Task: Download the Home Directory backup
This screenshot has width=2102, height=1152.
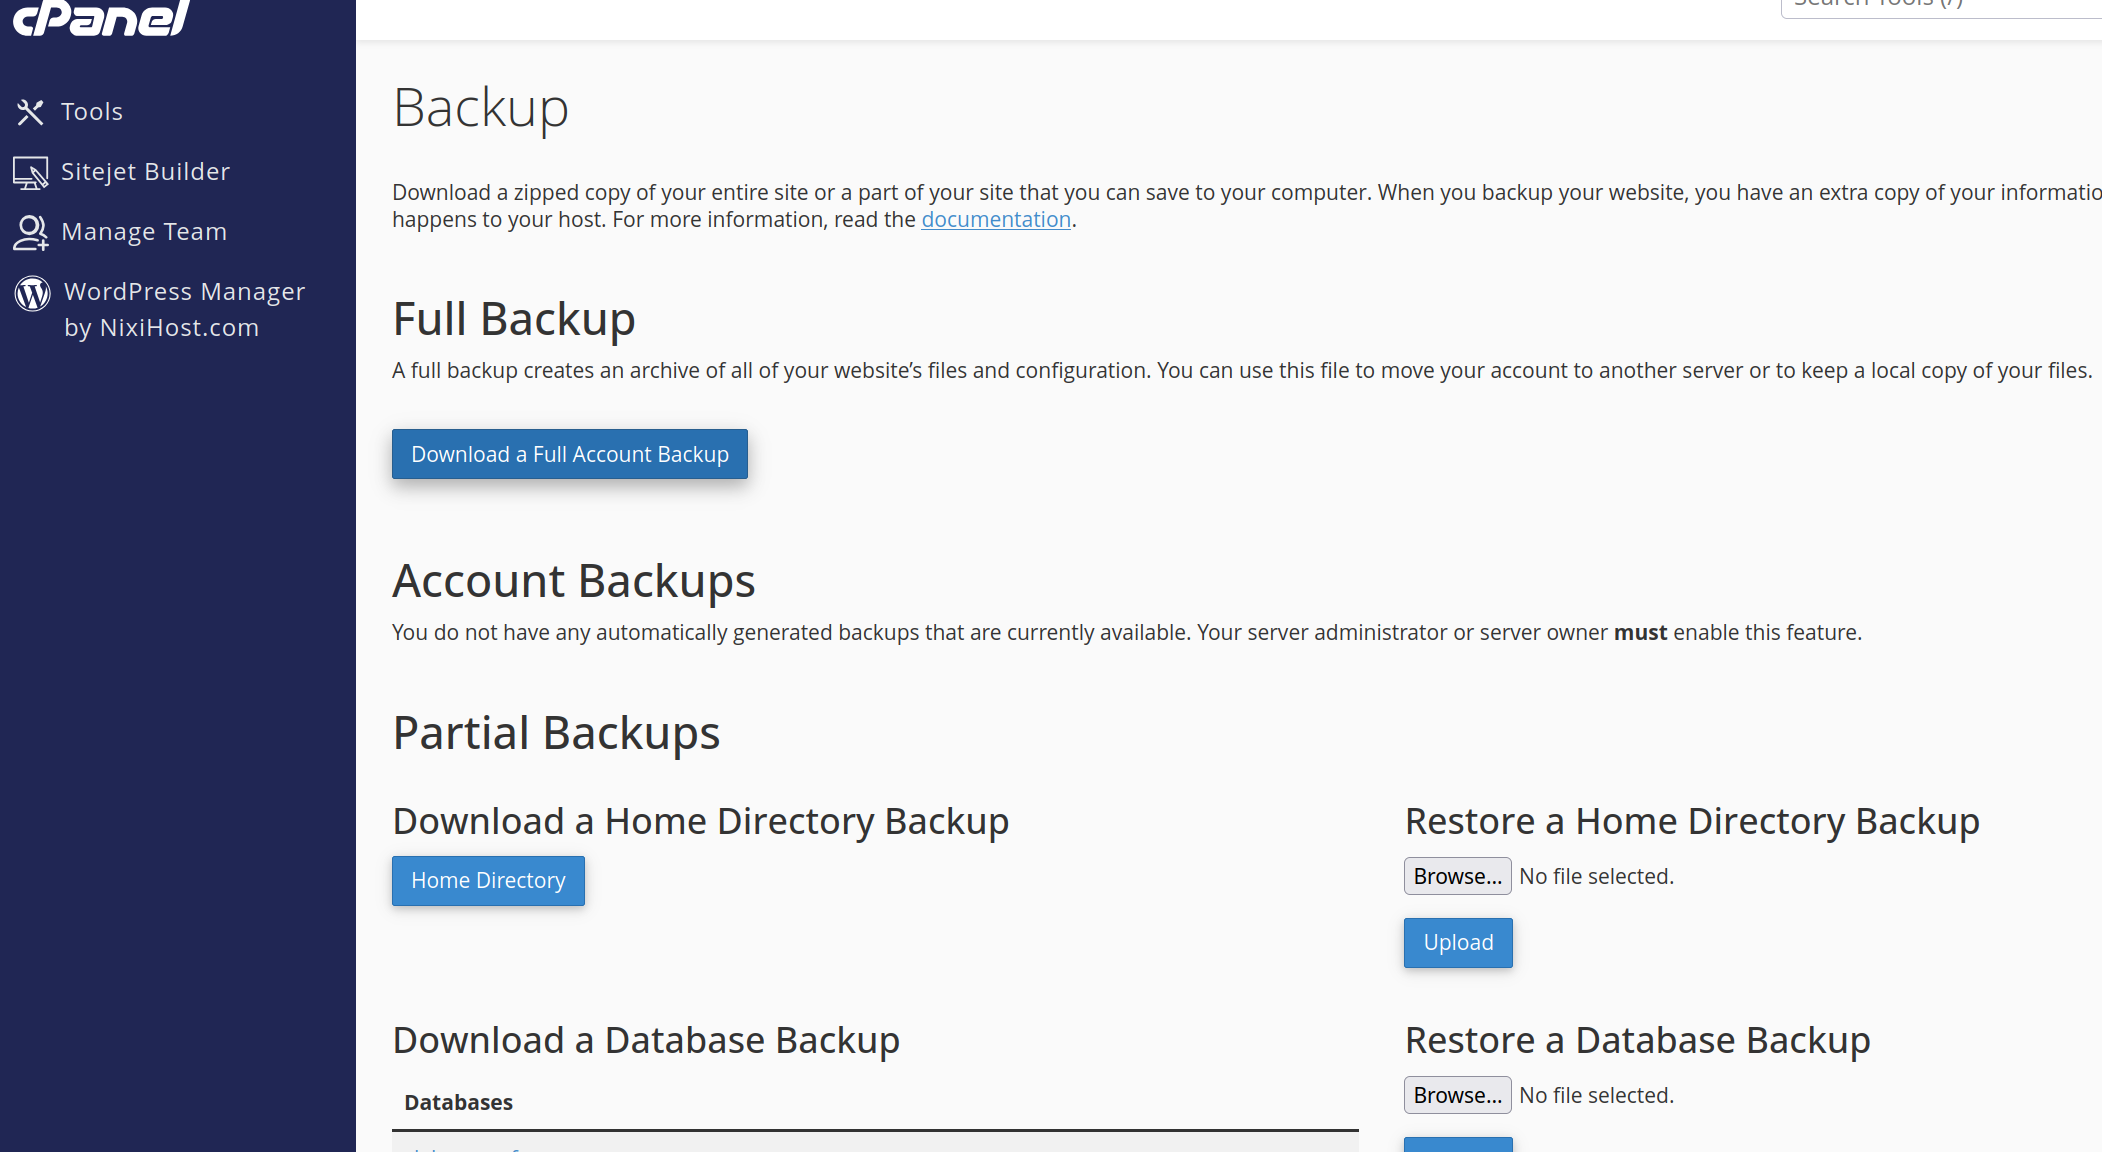Action: tap(488, 881)
